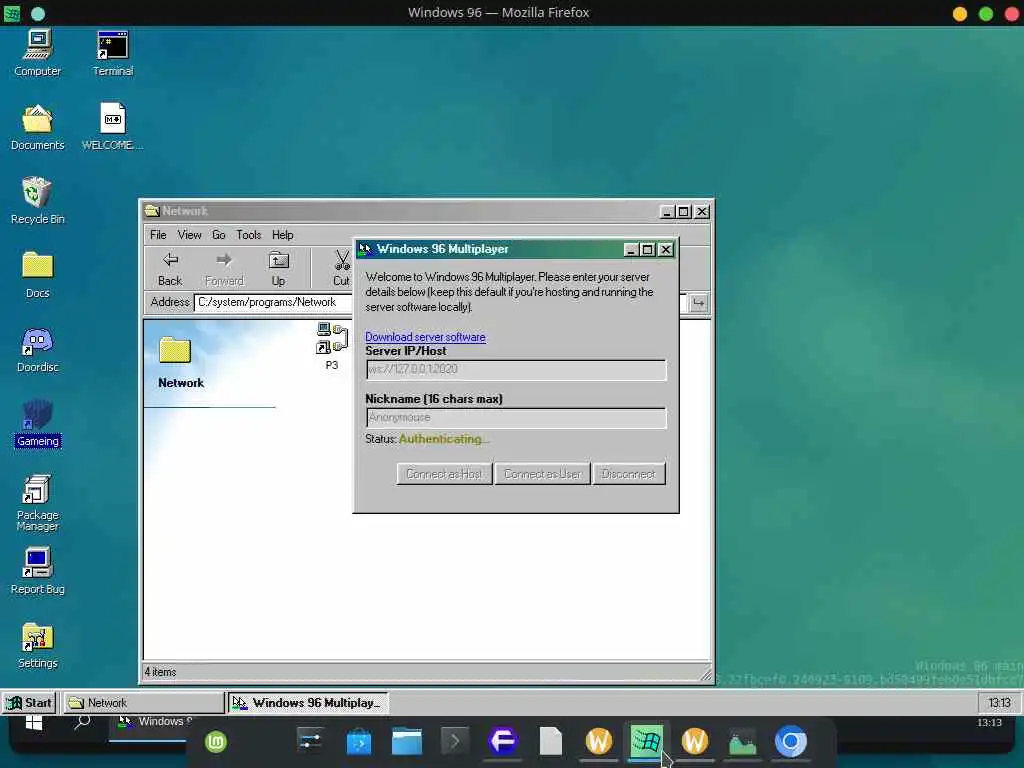Launch the Doordisc desktop icon

pyautogui.click(x=37, y=349)
